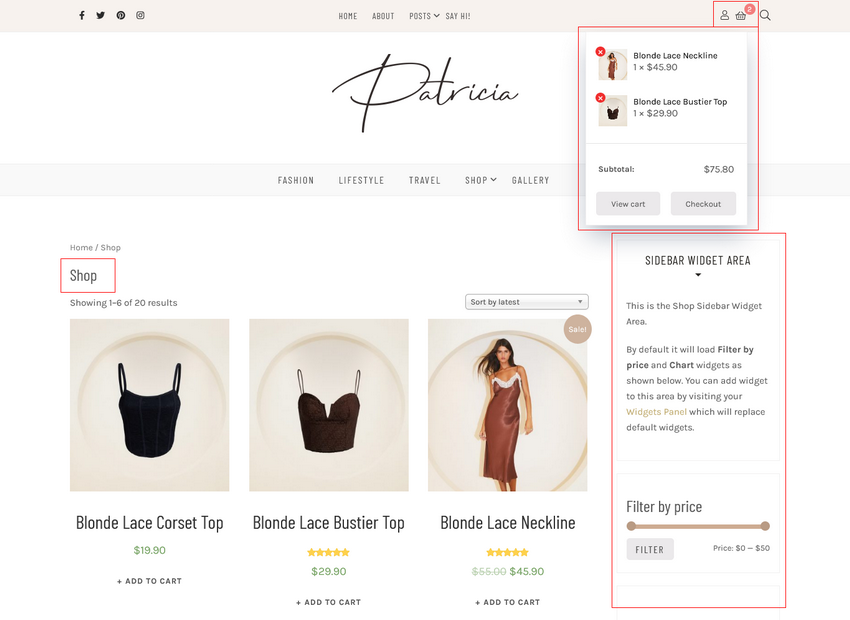Open Blonde Lace Neckline mini cart thumbnail
The width and height of the screenshot is (850, 620).
(613, 65)
